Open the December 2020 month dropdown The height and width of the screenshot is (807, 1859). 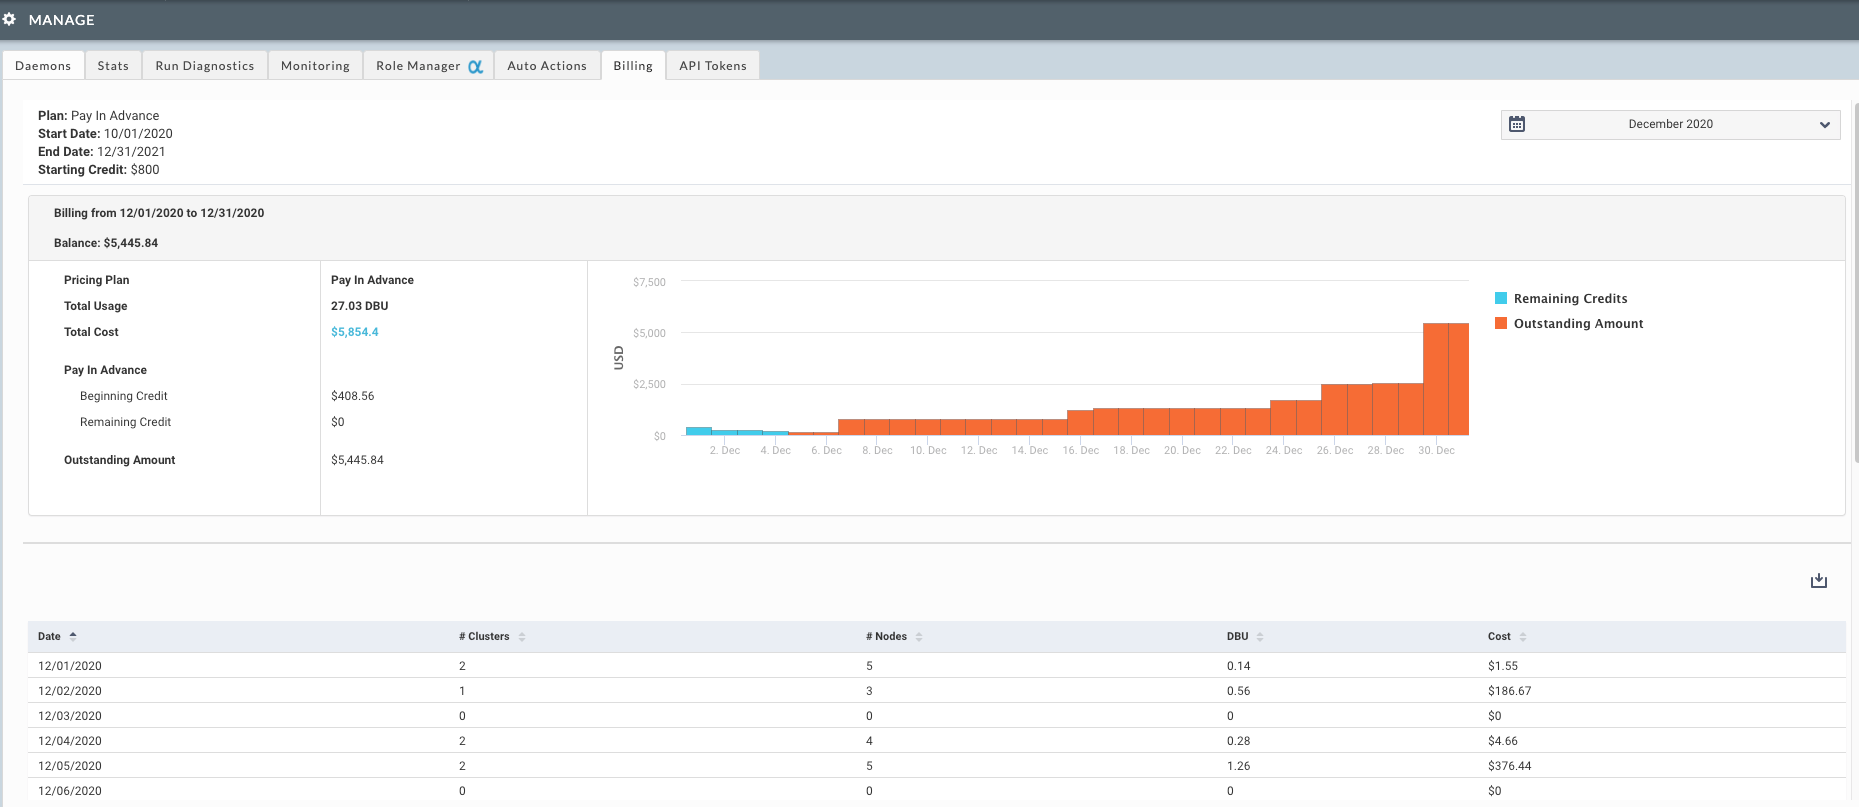click(x=1670, y=124)
